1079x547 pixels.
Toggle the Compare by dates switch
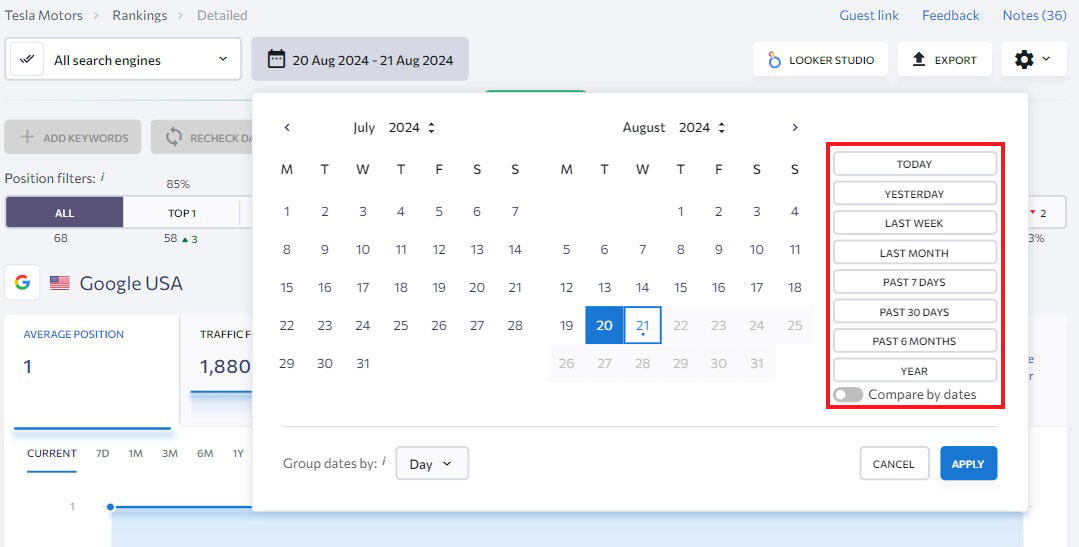(x=848, y=395)
